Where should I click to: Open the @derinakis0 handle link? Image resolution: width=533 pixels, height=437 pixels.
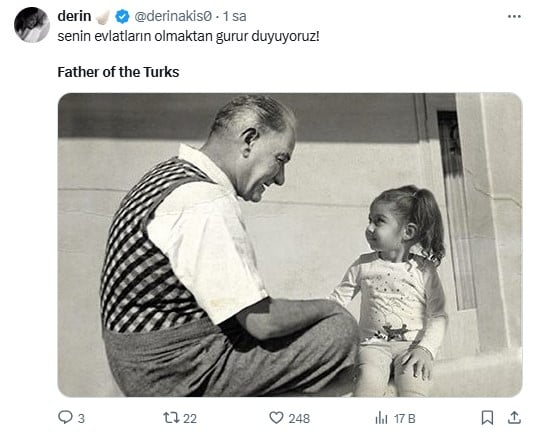[173, 16]
